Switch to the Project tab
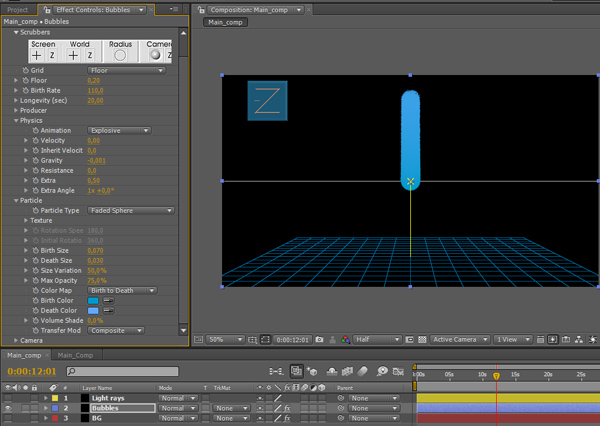 click(x=18, y=10)
